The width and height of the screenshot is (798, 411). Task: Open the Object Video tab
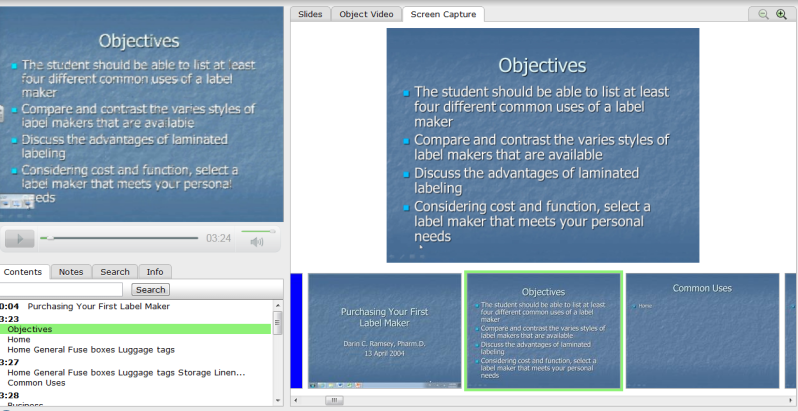[366, 14]
